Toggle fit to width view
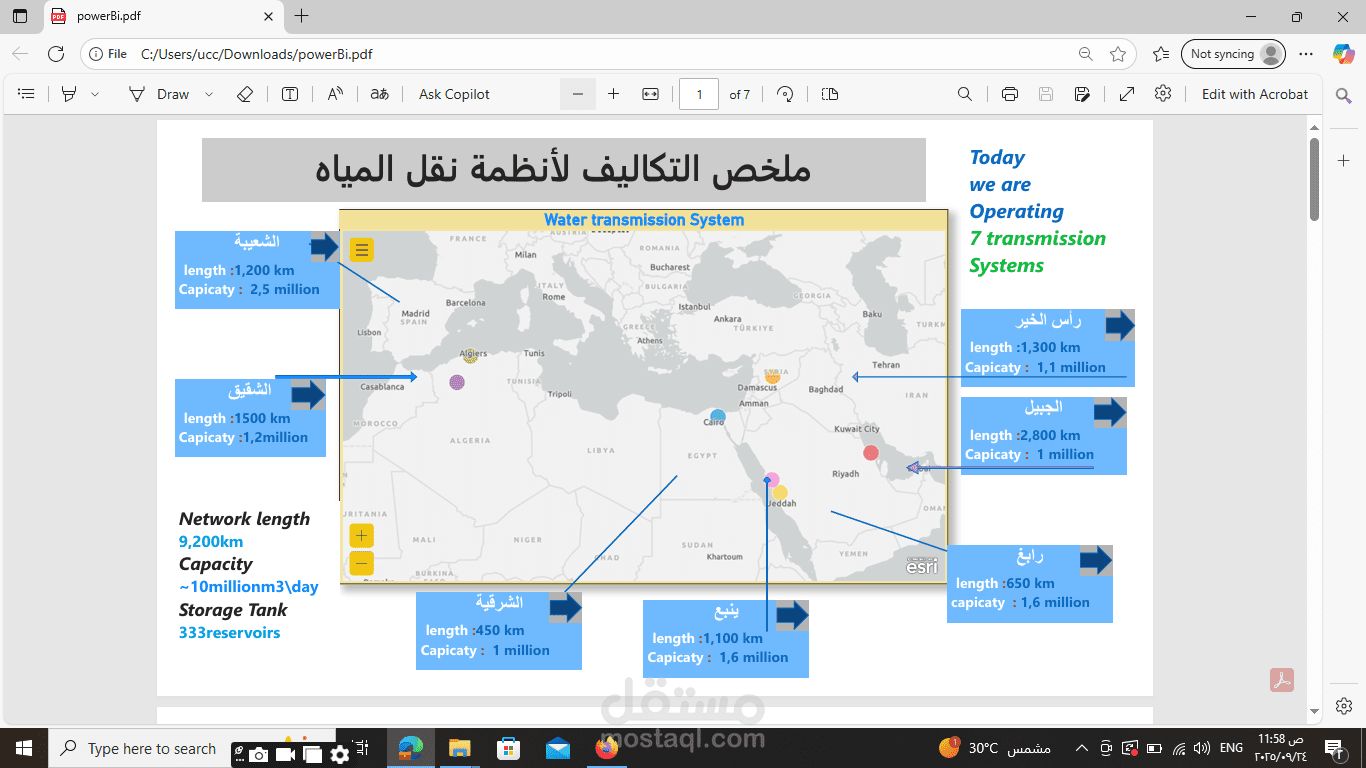This screenshot has height=768, width=1366. (649, 94)
